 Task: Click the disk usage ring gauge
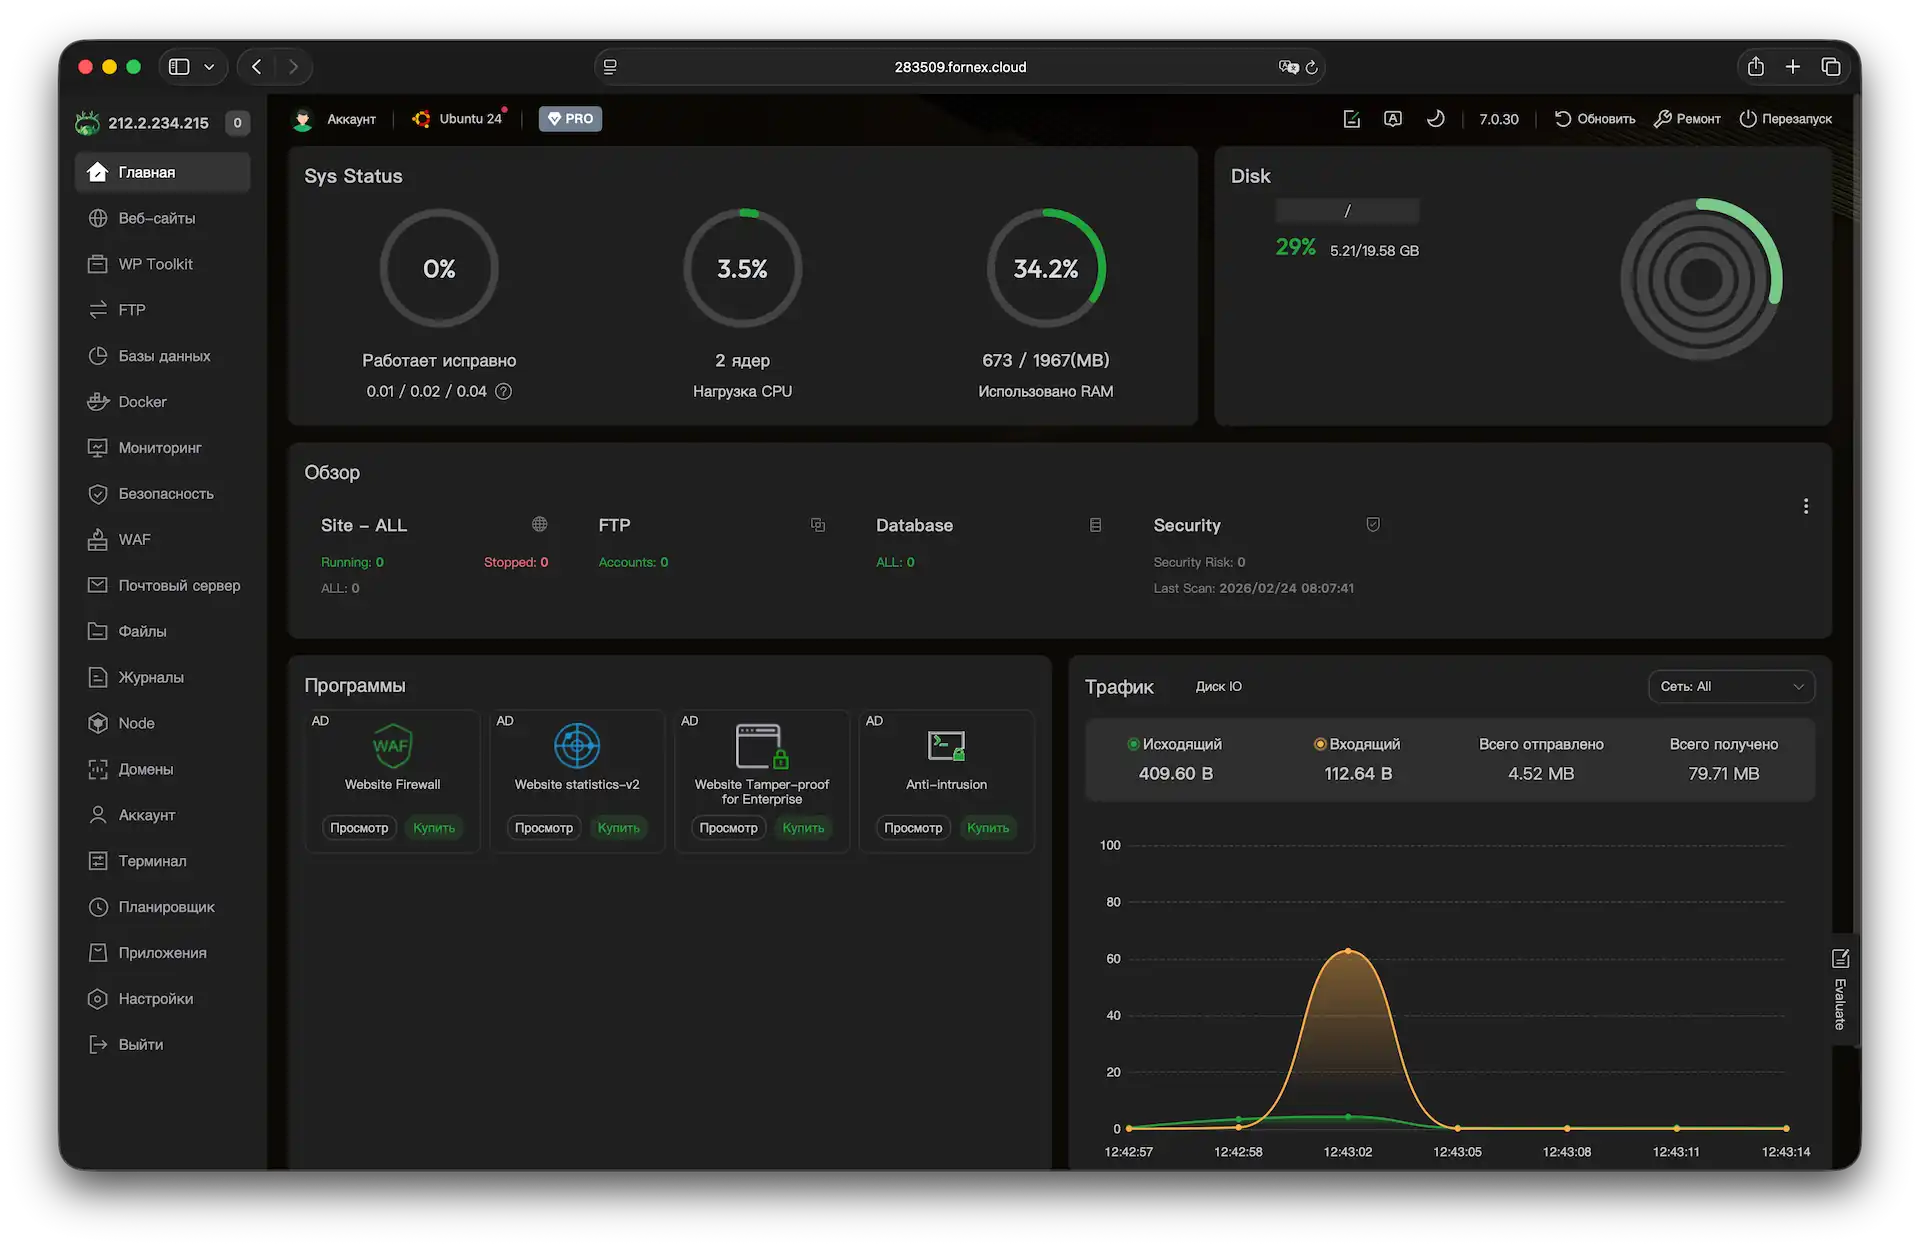pyautogui.click(x=1701, y=279)
